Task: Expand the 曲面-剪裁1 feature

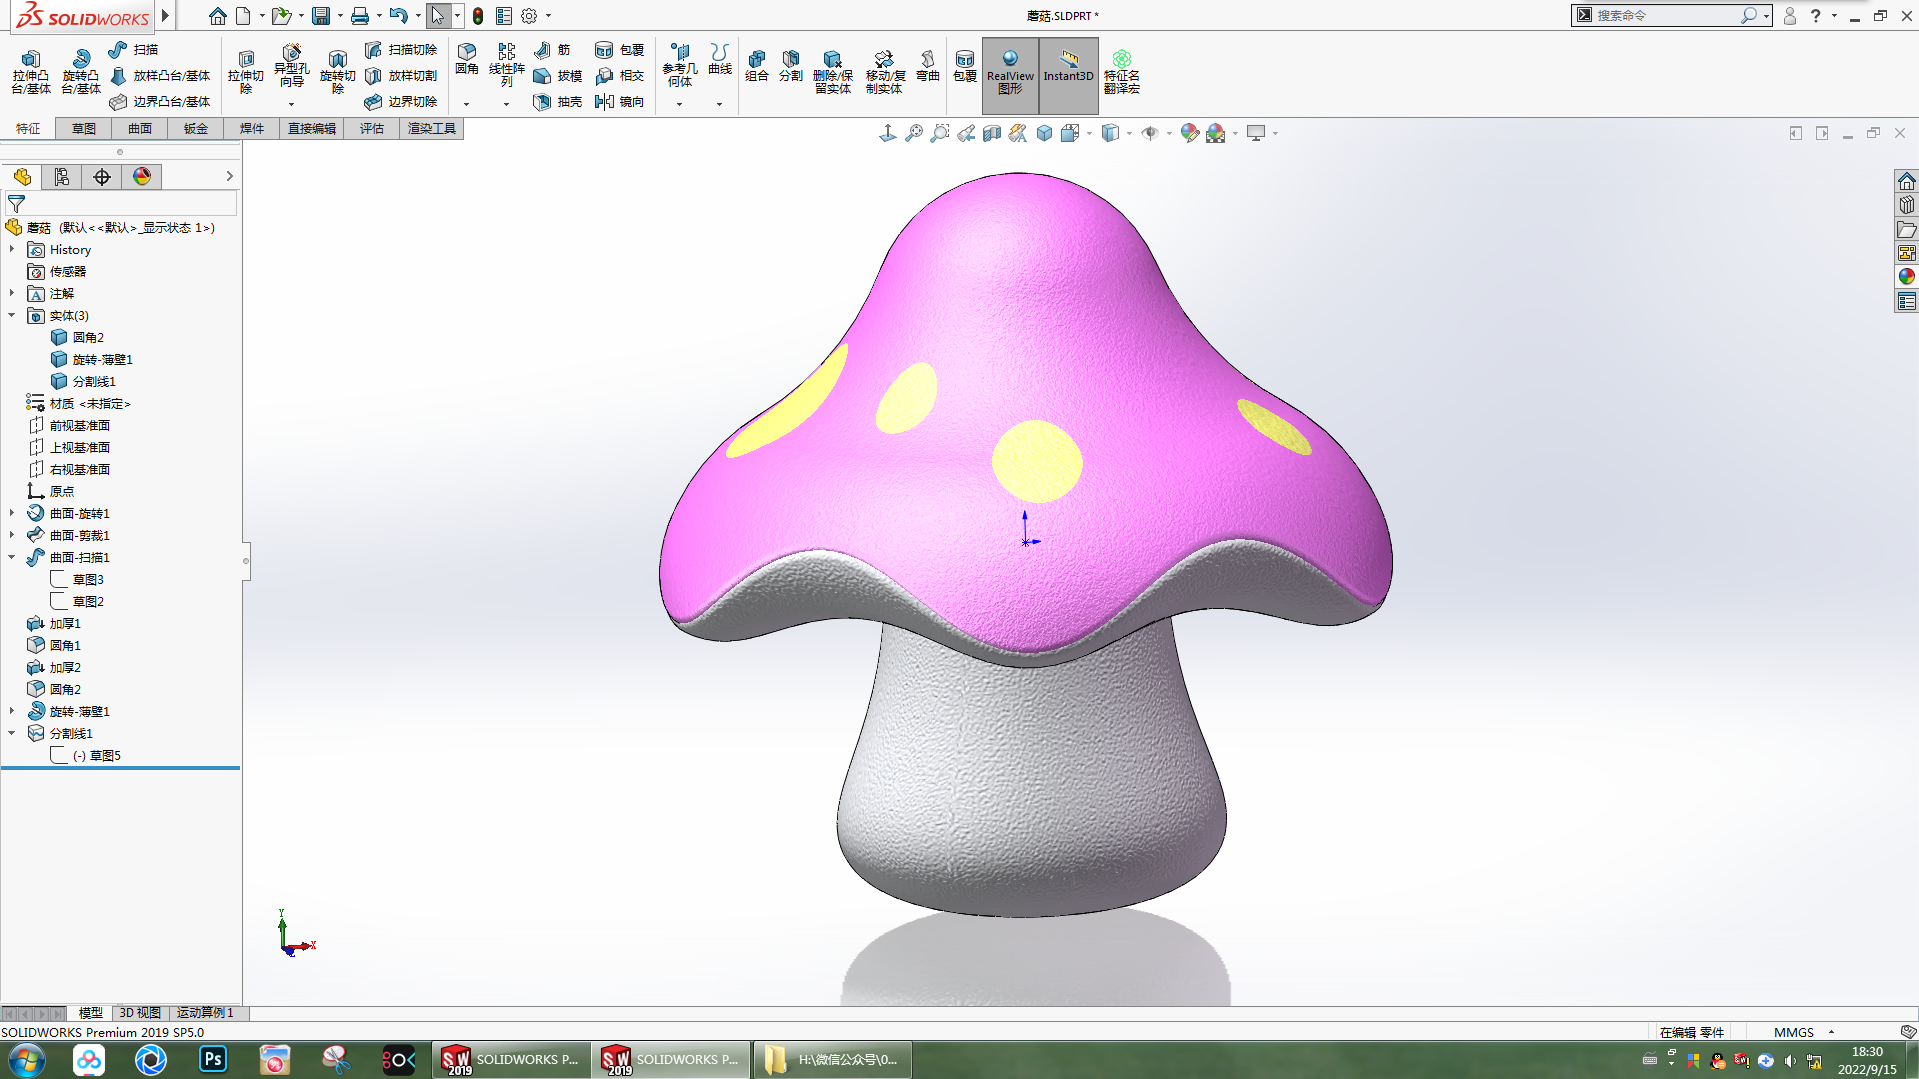Action: click(x=12, y=535)
